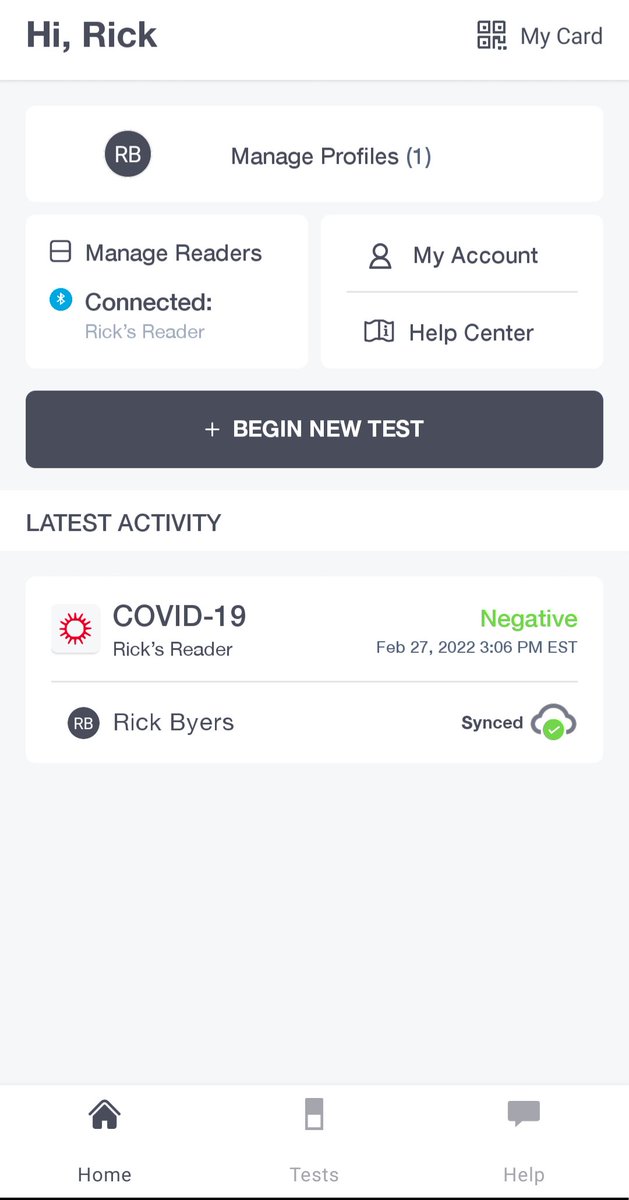Tap the Help Center book icon
629x1200 pixels.
coord(379,332)
